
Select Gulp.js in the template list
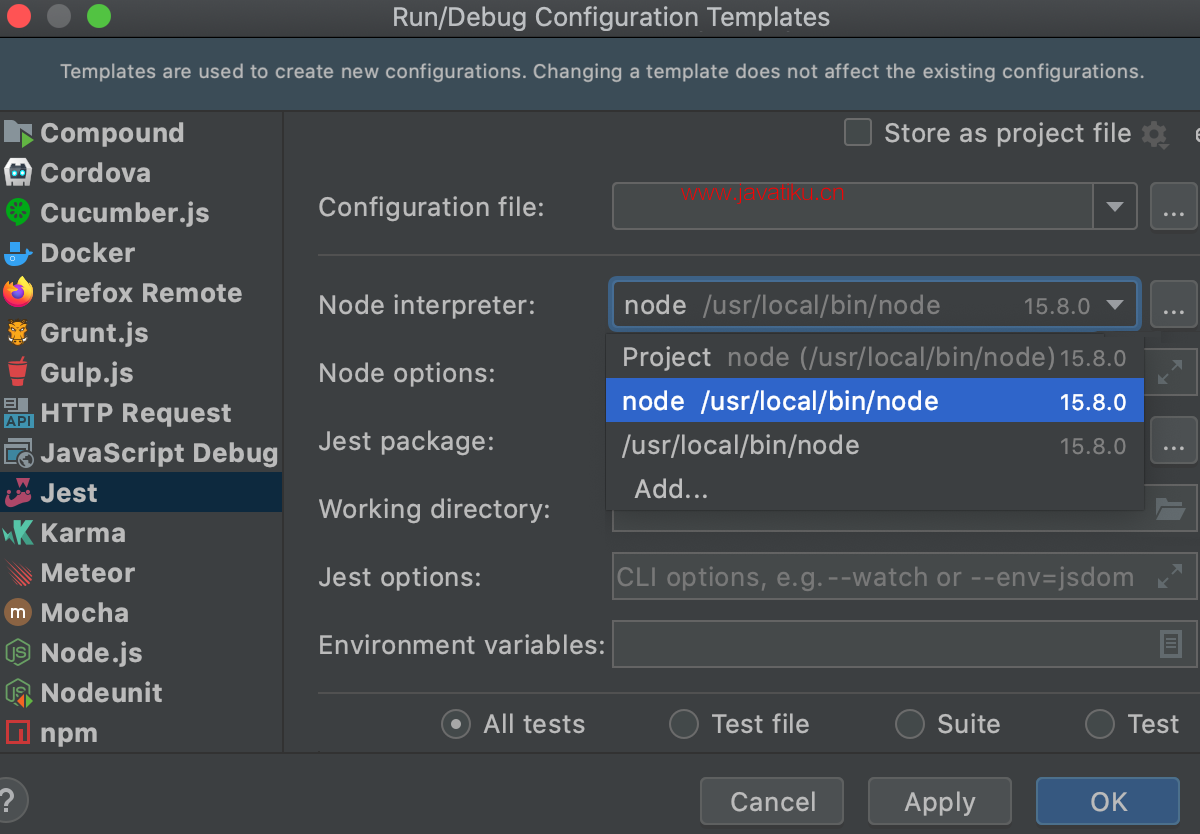141,373
